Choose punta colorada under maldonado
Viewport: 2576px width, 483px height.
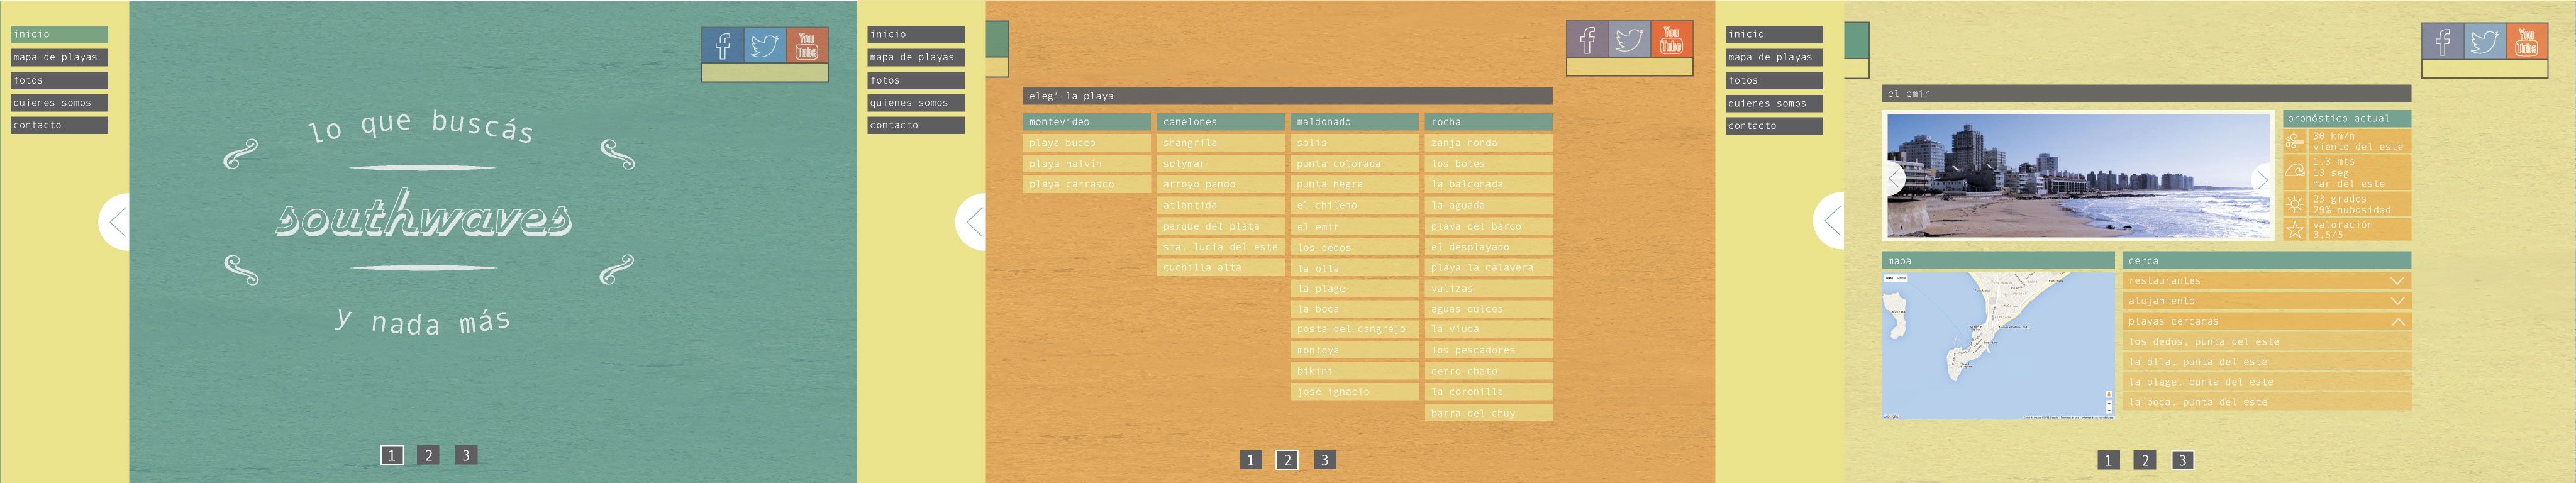click(1354, 164)
